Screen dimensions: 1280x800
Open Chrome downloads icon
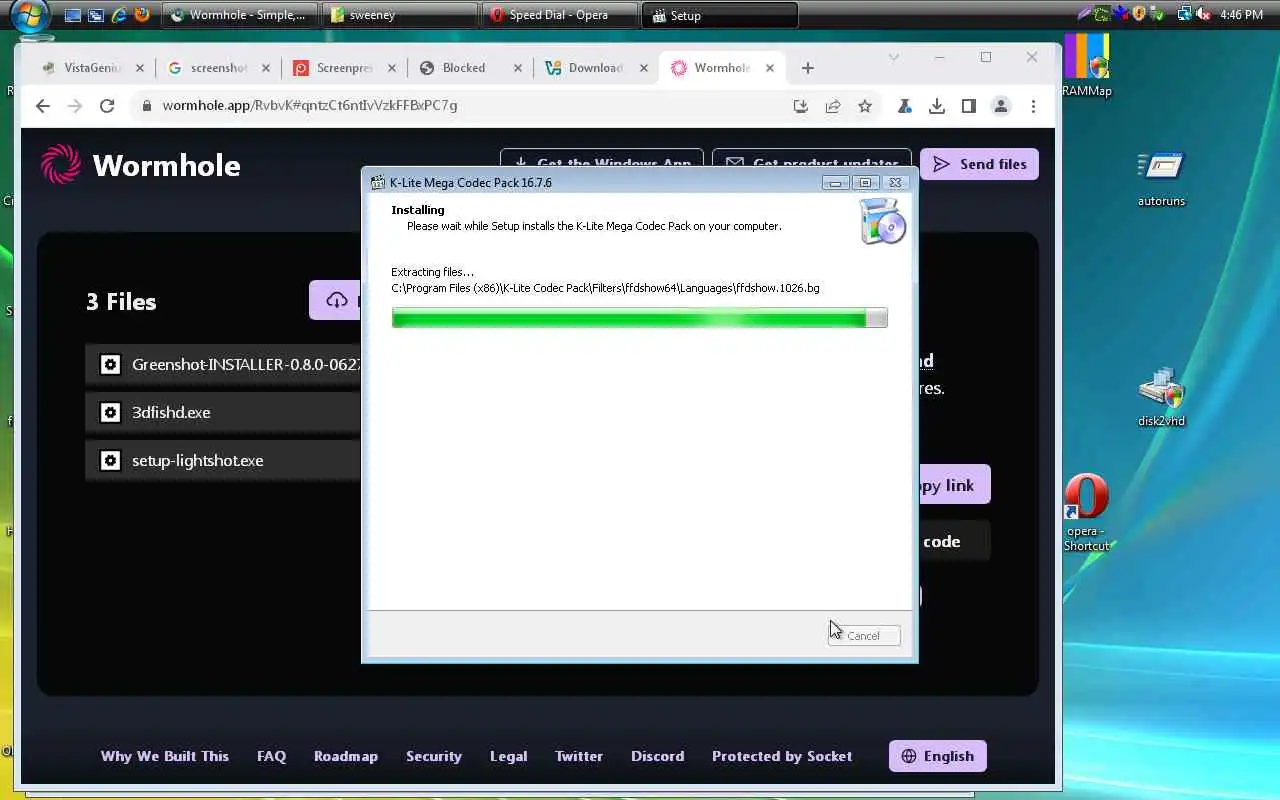(937, 106)
